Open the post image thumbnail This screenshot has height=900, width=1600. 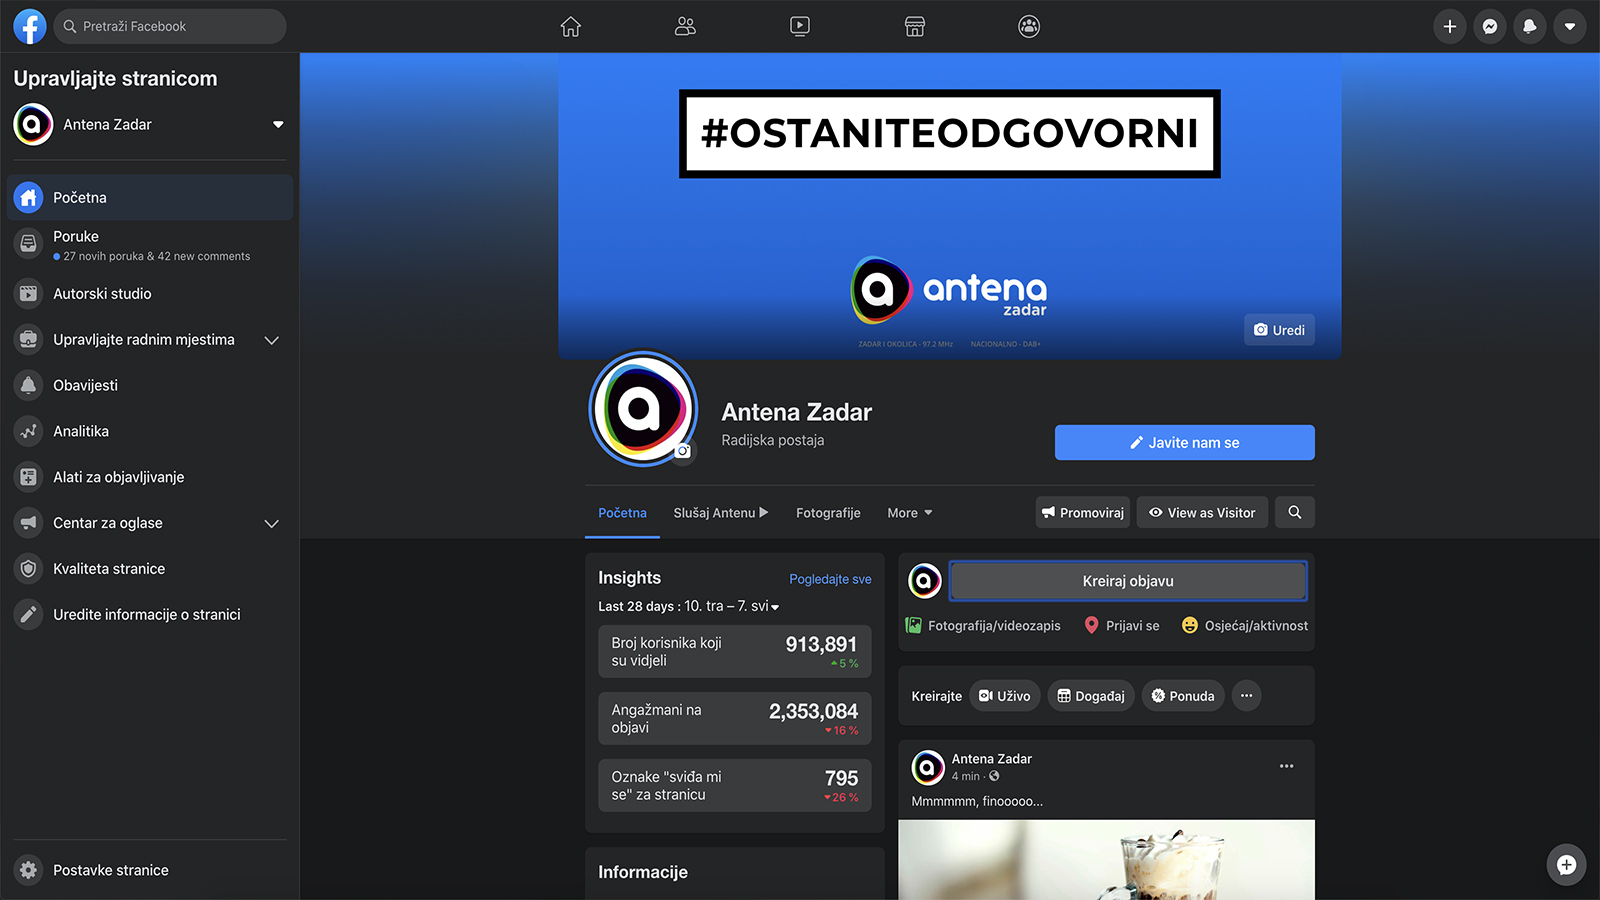pyautogui.click(x=1106, y=860)
